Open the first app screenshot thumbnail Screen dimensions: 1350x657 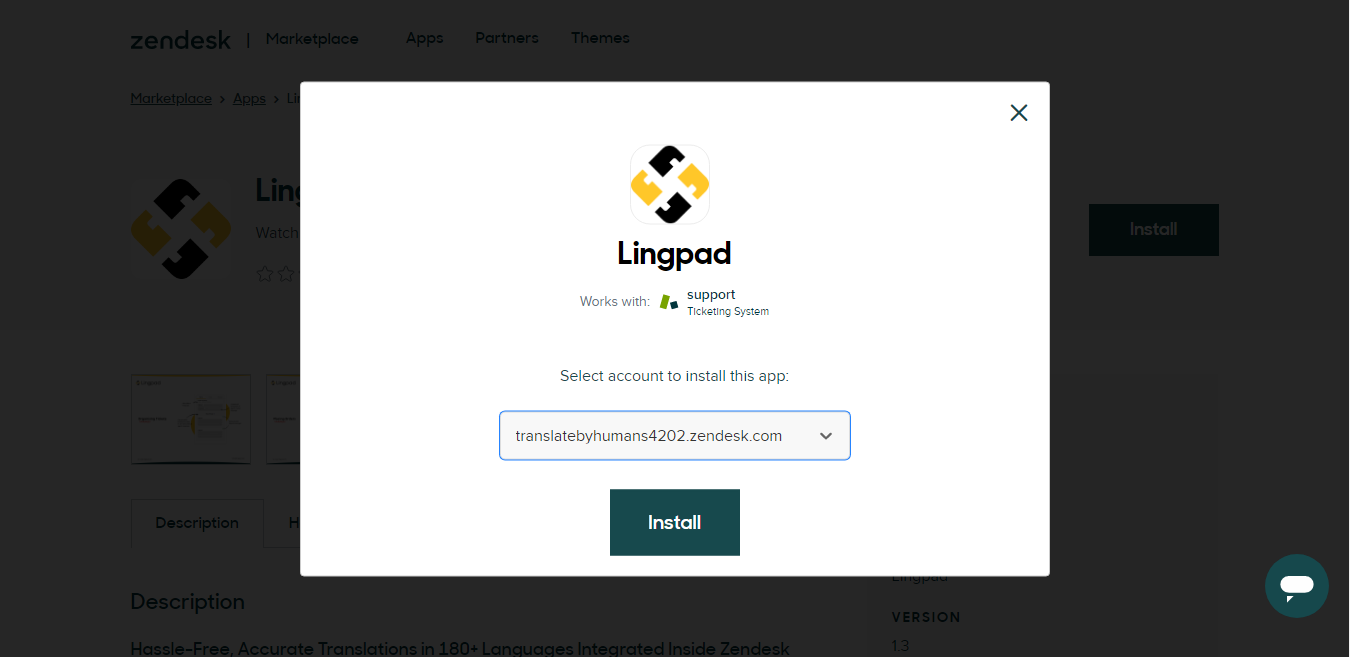pos(191,419)
